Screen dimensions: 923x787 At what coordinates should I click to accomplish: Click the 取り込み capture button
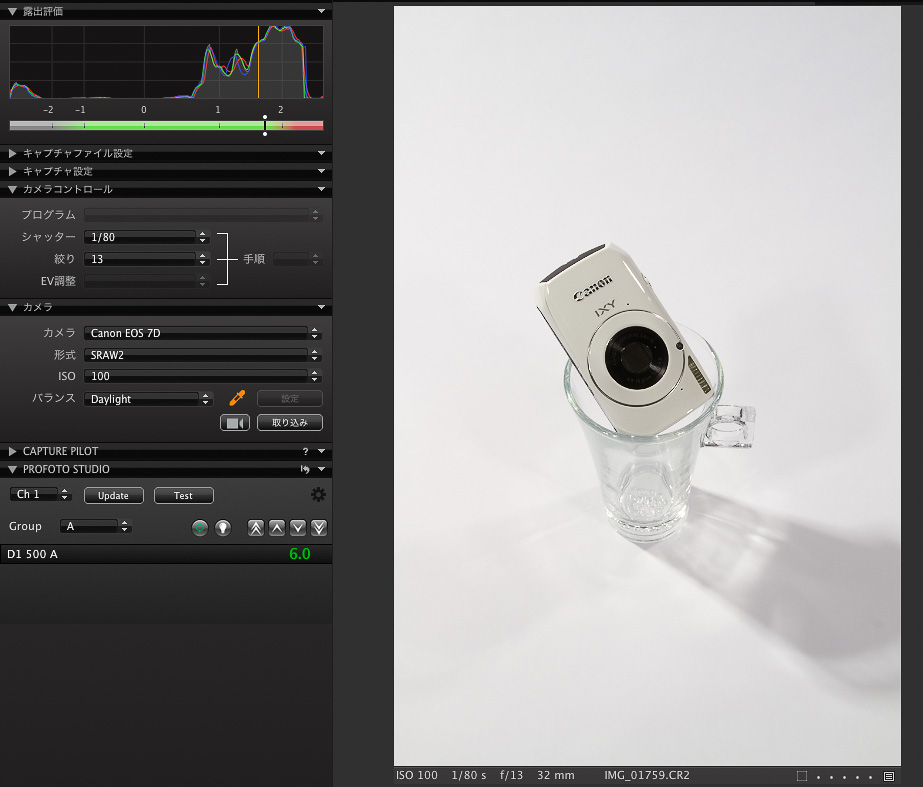pos(290,423)
